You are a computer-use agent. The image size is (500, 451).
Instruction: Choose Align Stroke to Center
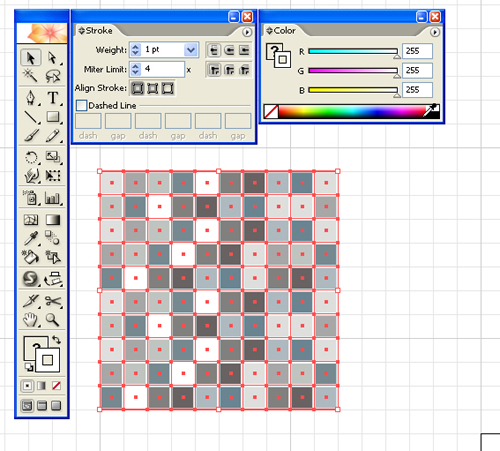pyautogui.click(x=137, y=88)
